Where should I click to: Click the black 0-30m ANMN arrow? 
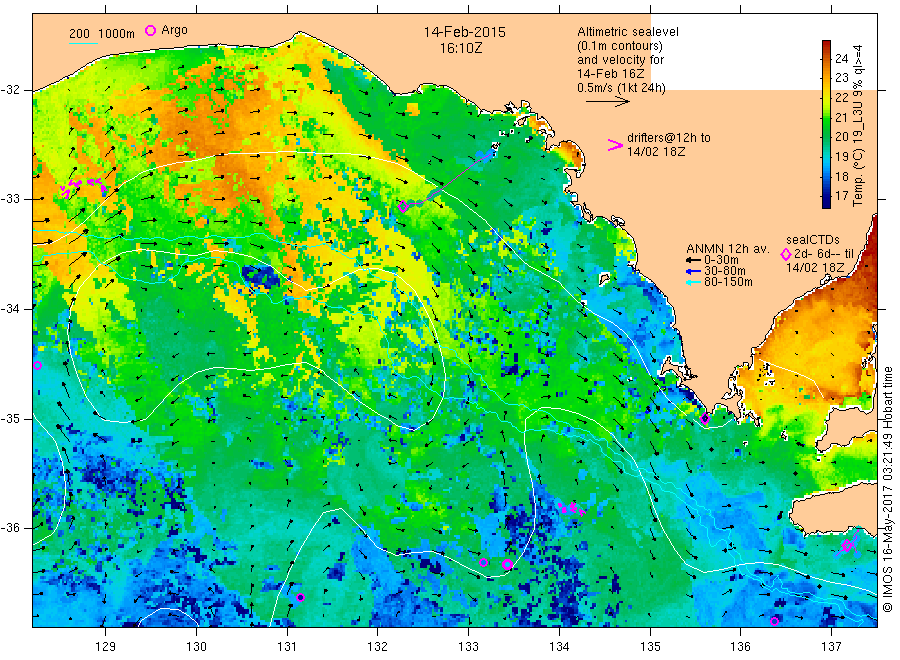tap(693, 260)
